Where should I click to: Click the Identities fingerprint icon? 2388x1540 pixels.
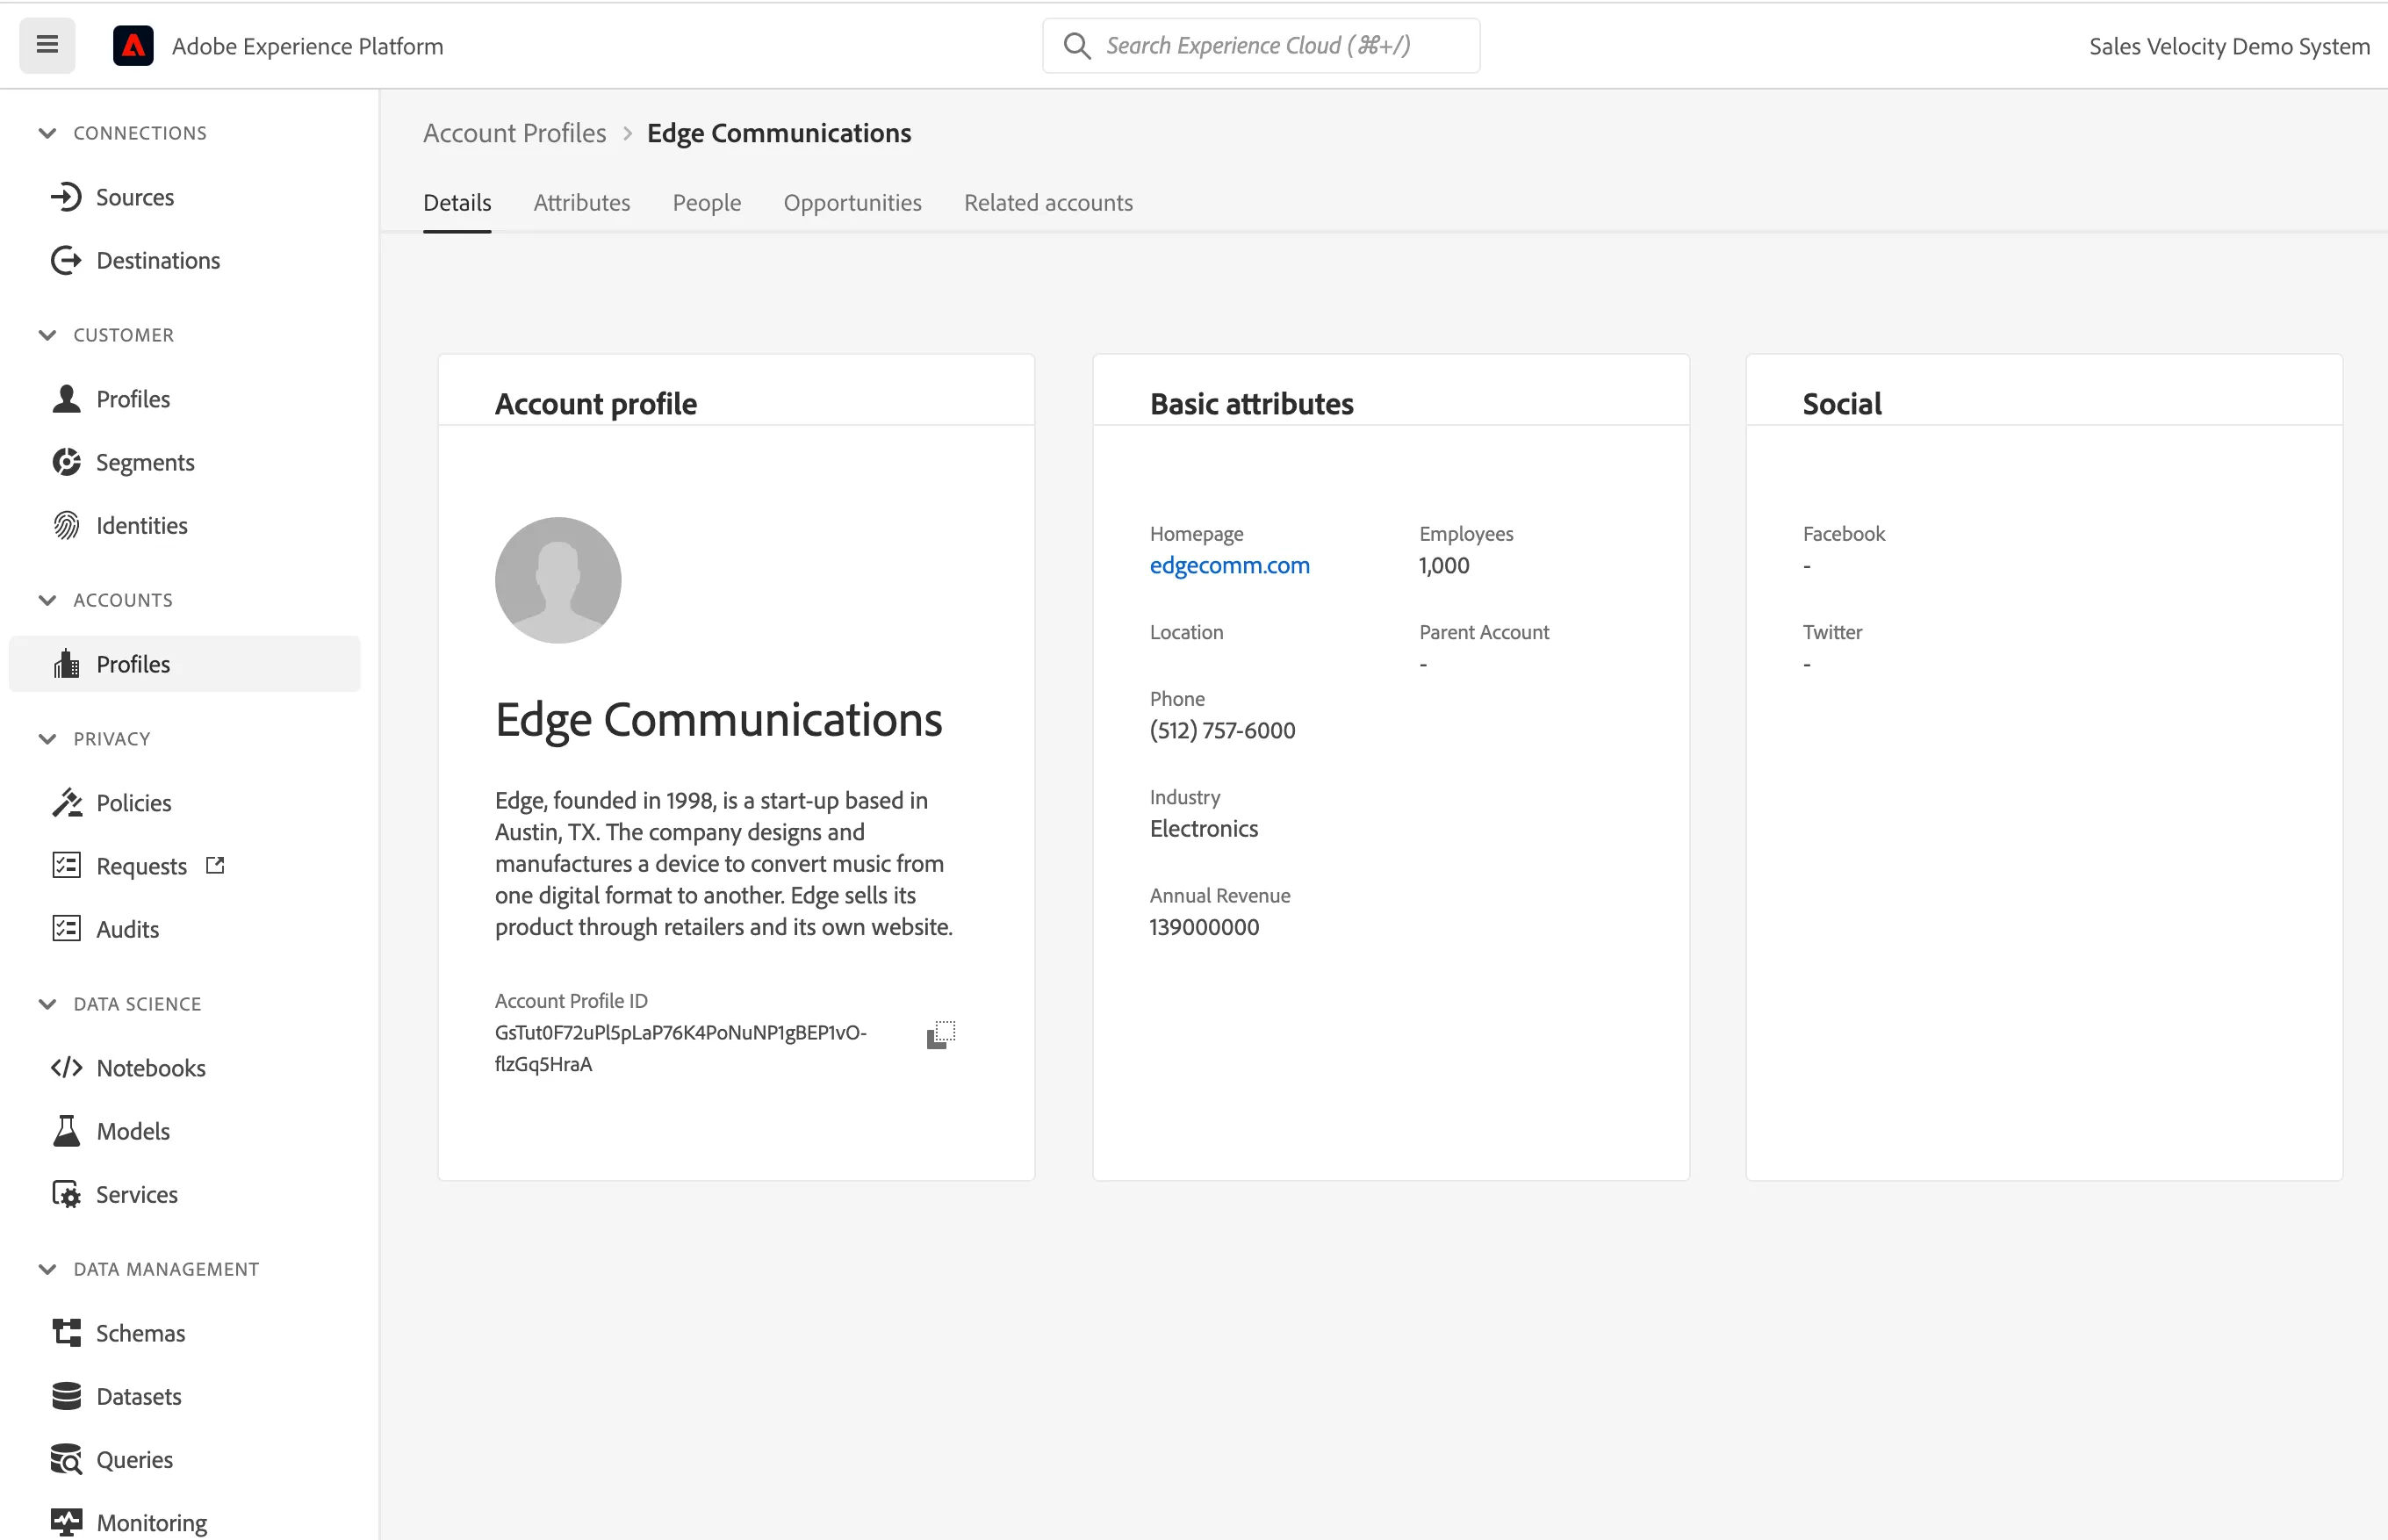coord(66,525)
